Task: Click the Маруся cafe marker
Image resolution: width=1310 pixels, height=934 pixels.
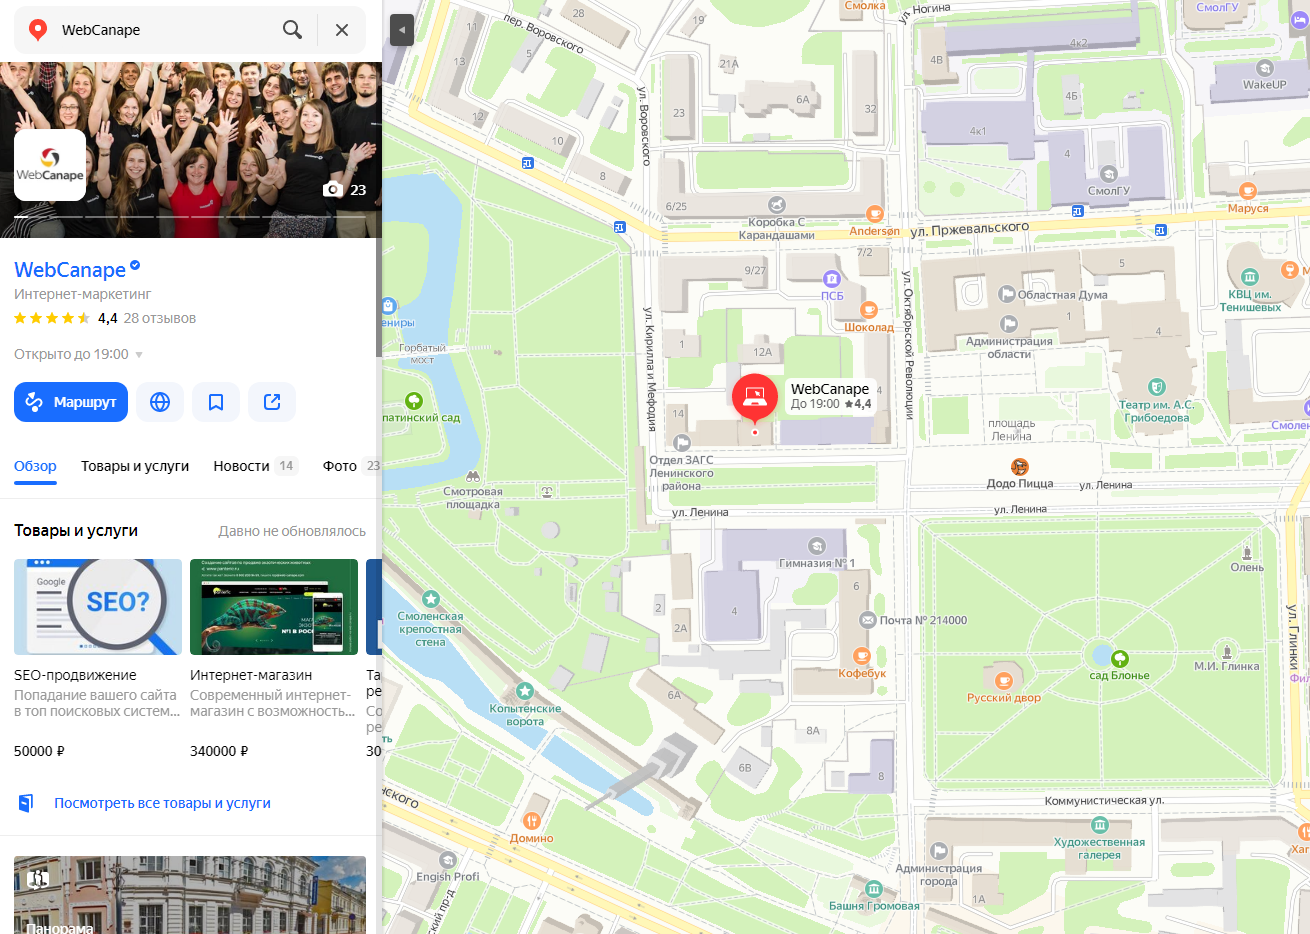Action: point(1248,191)
